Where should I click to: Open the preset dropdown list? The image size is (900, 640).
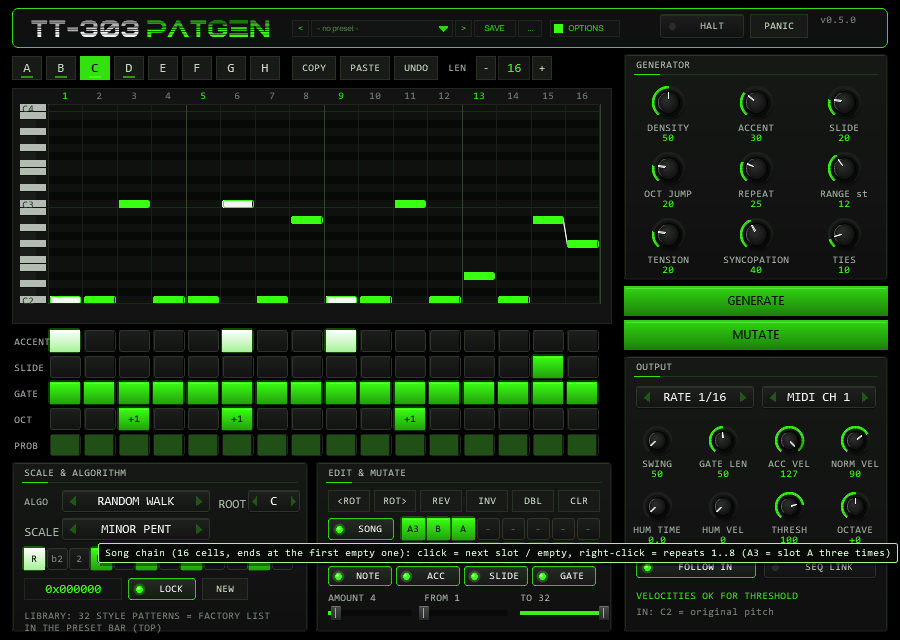[381, 28]
